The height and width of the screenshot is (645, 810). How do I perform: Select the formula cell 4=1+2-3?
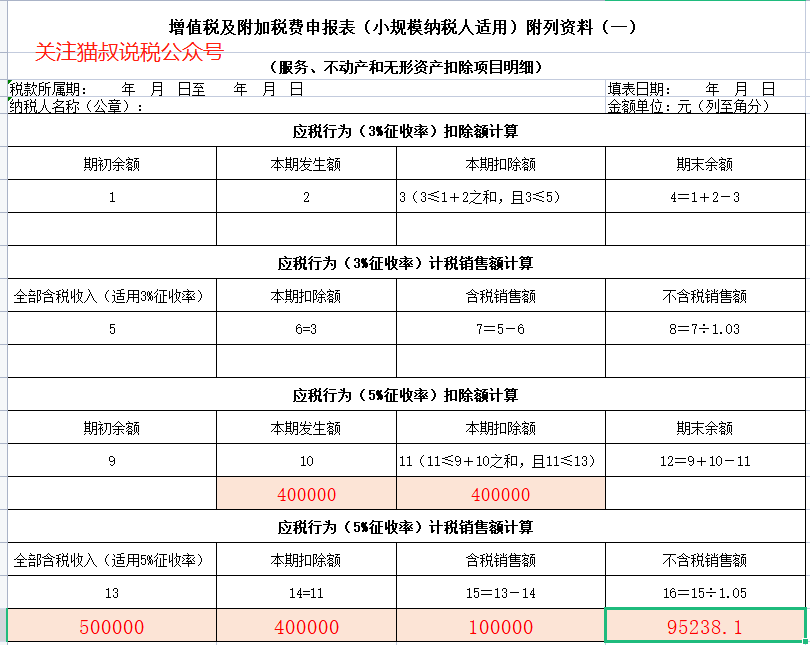pos(705,197)
